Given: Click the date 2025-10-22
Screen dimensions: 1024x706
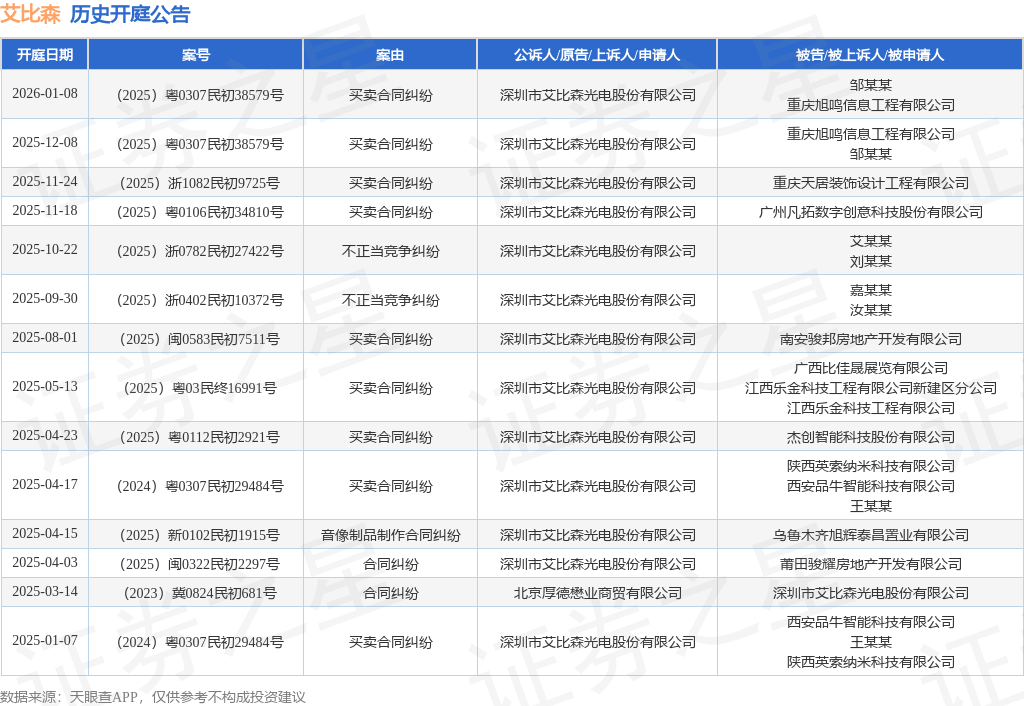Looking at the screenshot, I should point(44,249).
